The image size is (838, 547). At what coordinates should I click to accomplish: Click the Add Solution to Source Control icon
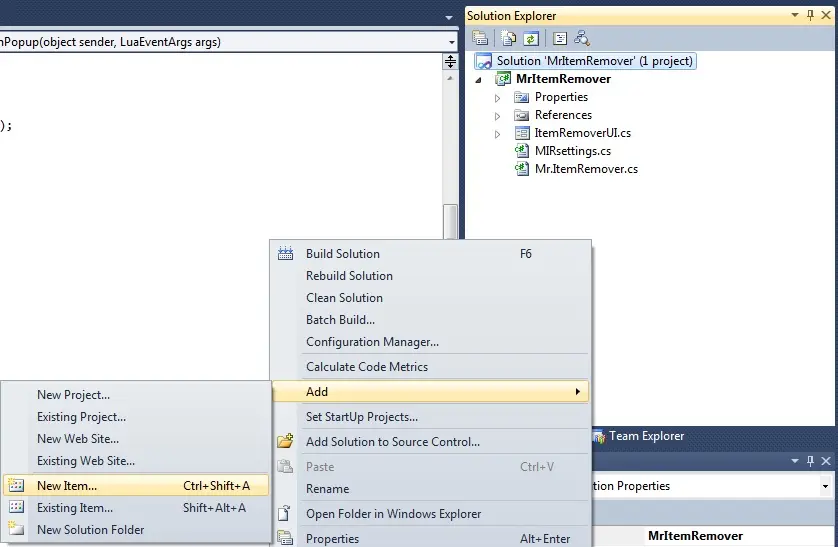click(x=285, y=441)
